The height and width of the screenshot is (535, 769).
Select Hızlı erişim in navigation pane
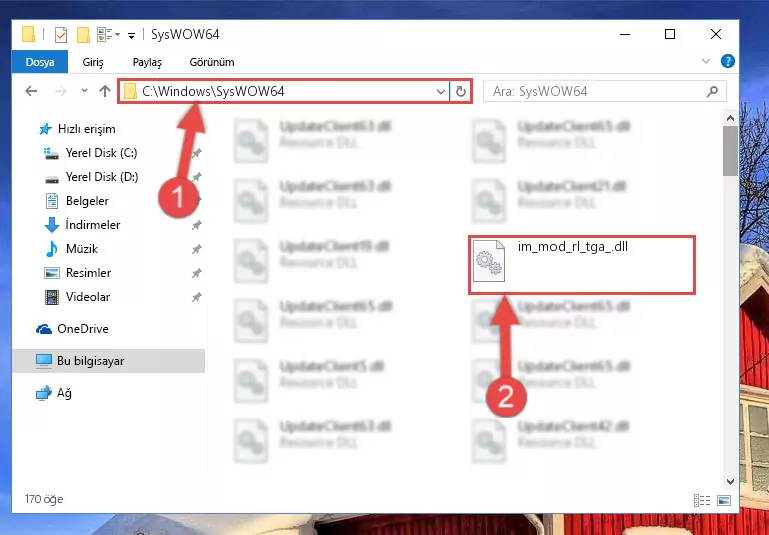pos(77,129)
